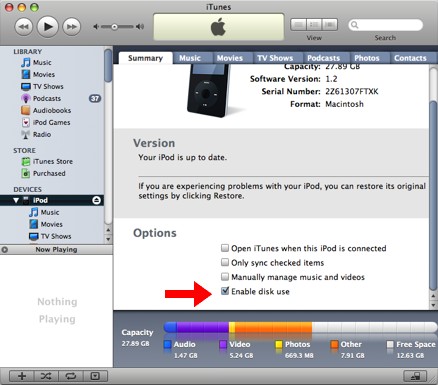Start playback with the Play button
This screenshot has height=385, width=438.
point(48,26)
